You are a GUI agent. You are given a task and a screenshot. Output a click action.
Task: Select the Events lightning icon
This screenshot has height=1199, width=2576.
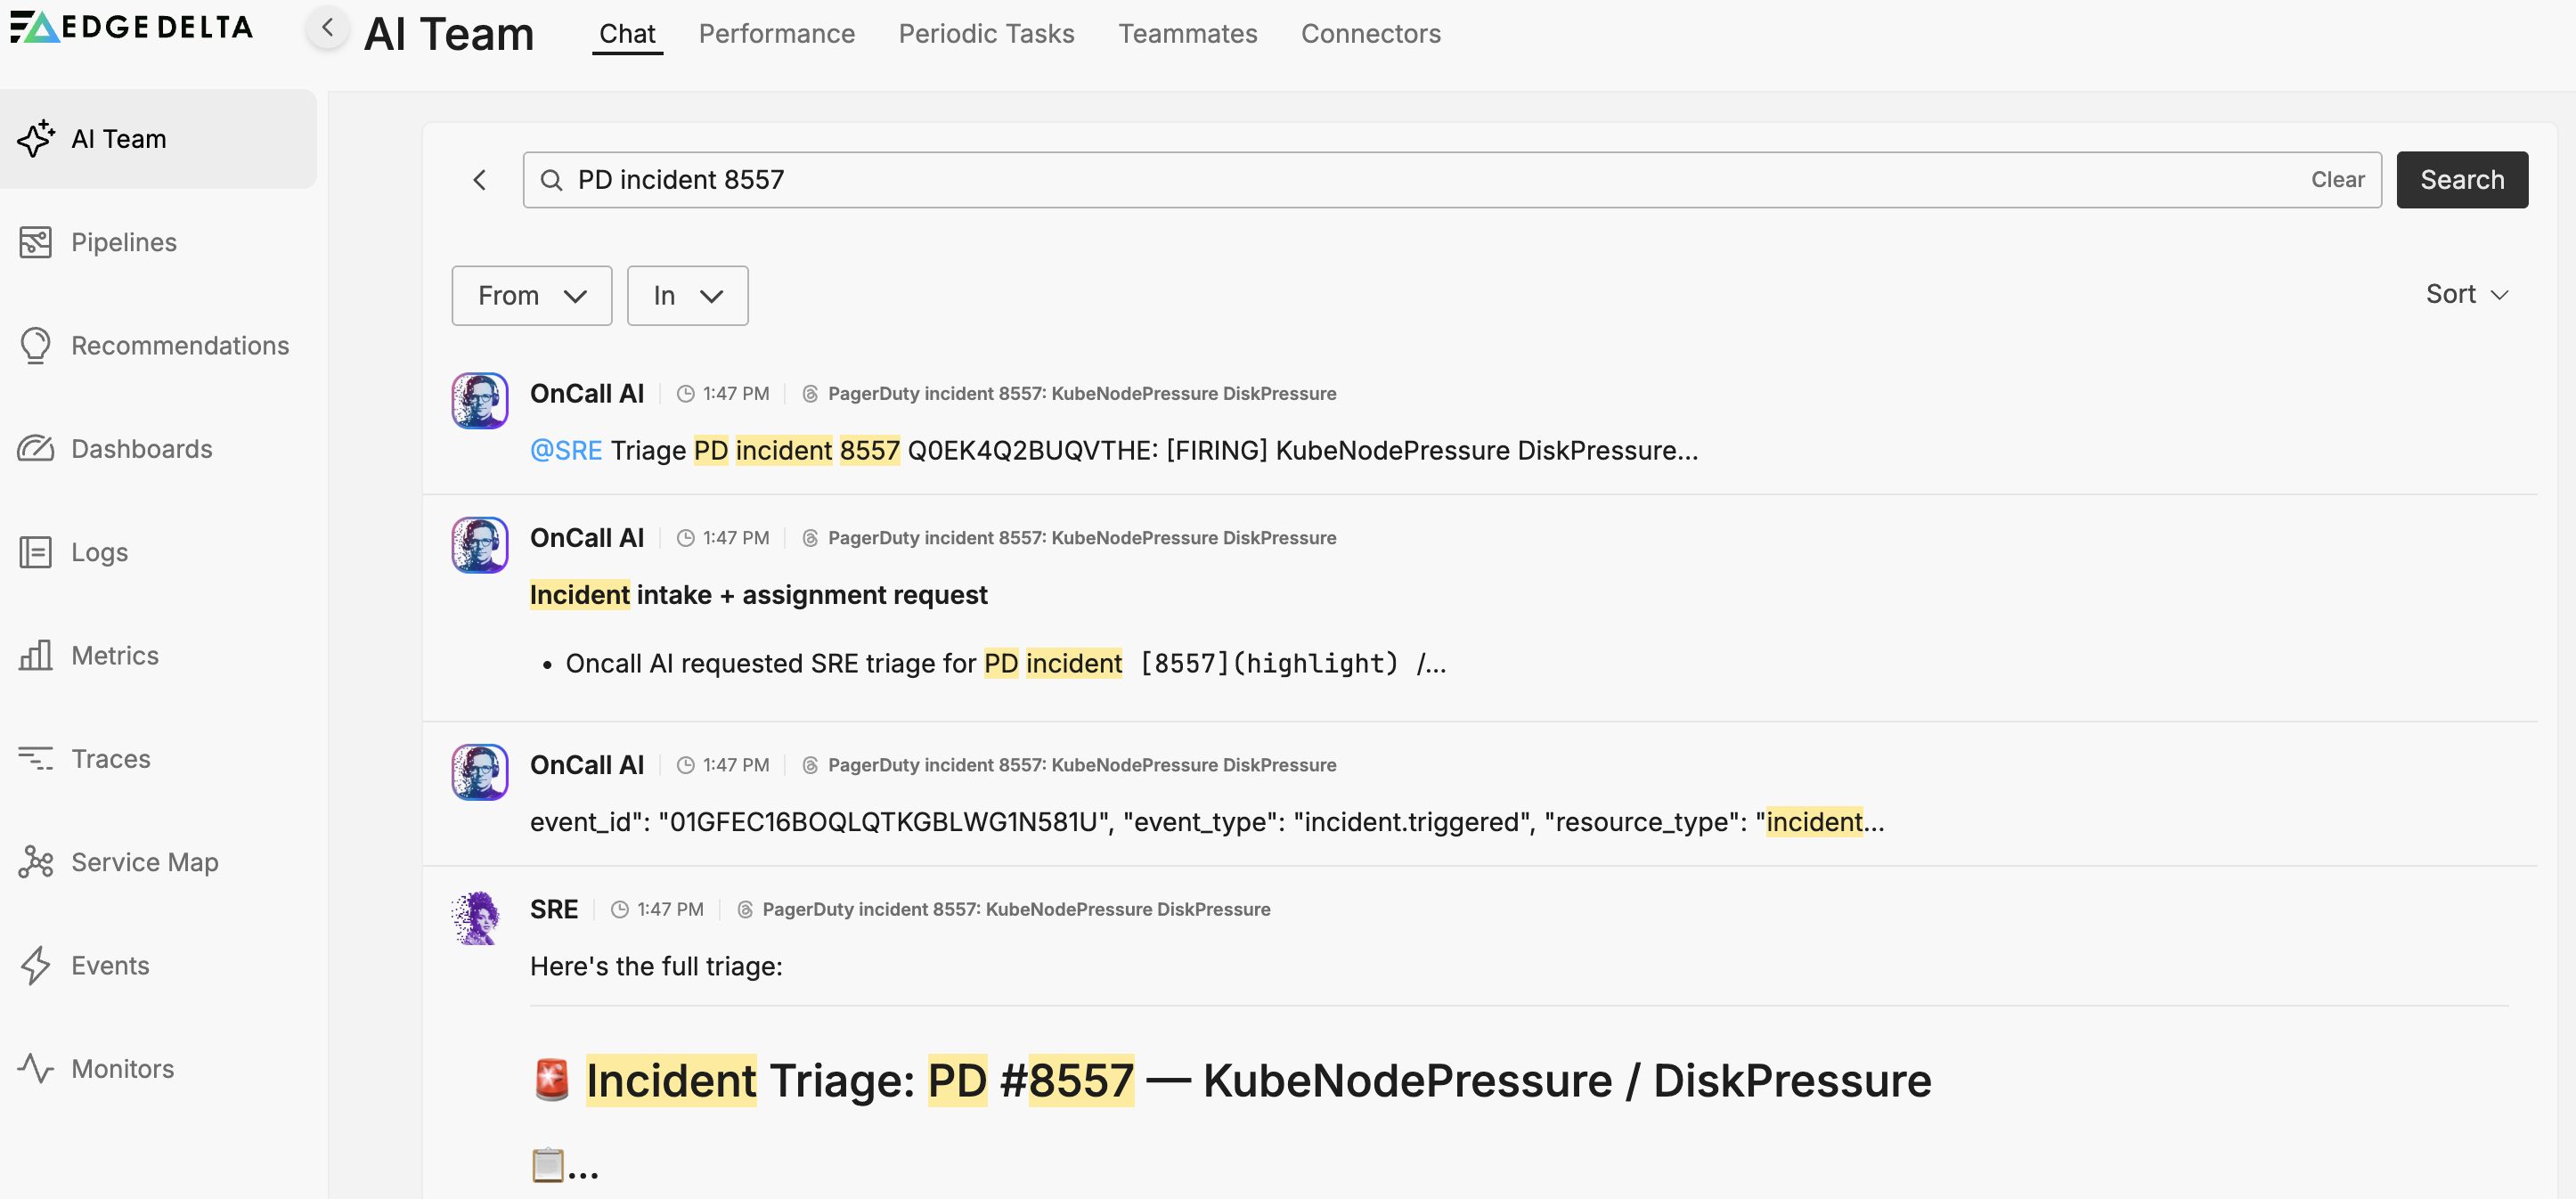tap(35, 965)
